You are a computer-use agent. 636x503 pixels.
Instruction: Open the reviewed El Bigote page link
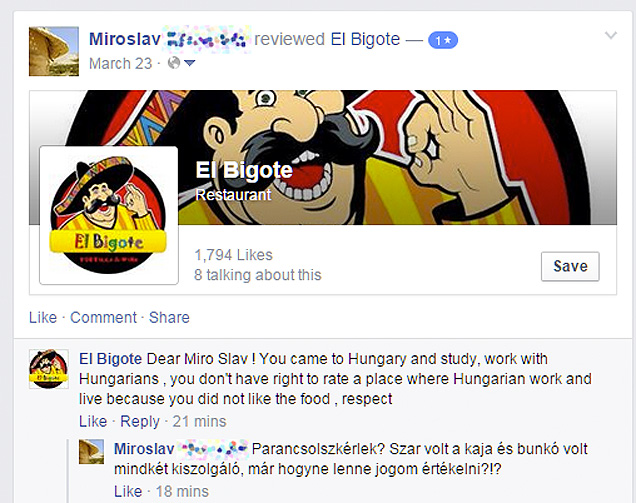[x=365, y=39]
